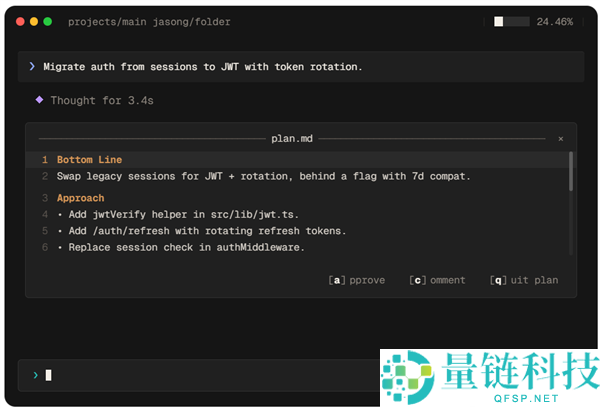Click the blue chevron beside the Migrate auth prompt
Viewport: 600px width, 409px height.
click(x=32, y=66)
